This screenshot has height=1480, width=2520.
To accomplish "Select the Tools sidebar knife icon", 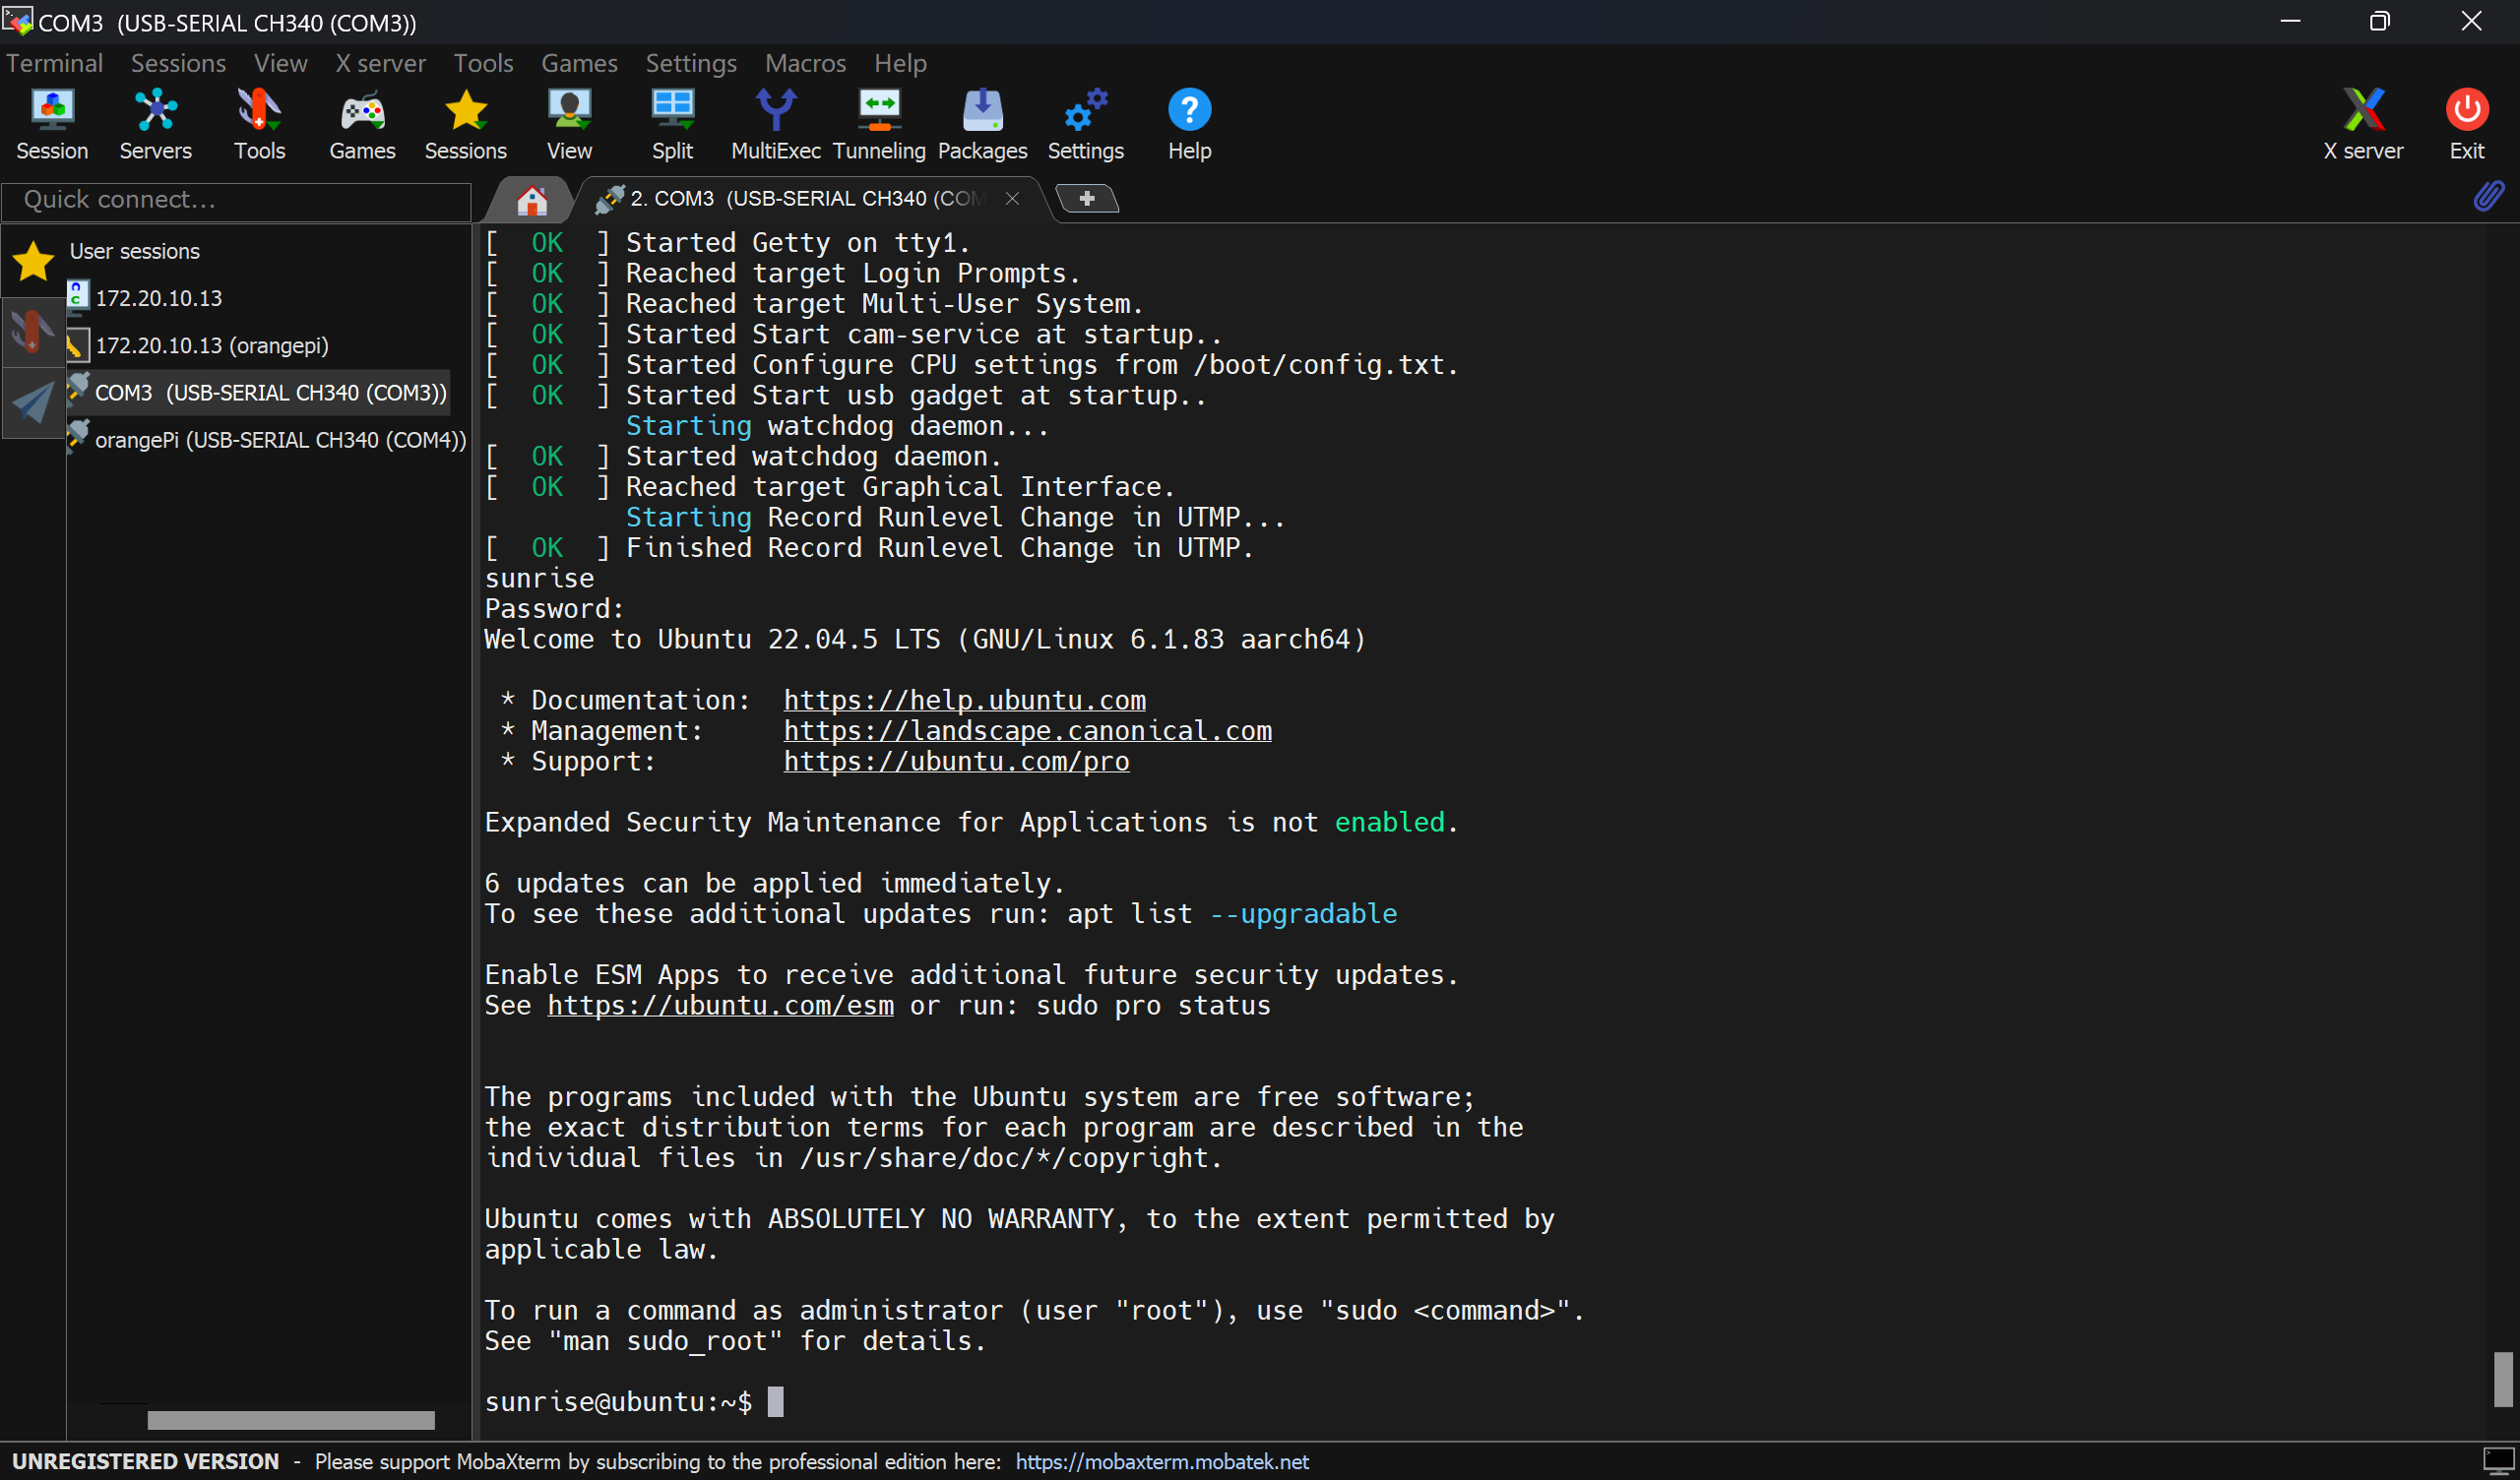I will (x=33, y=332).
